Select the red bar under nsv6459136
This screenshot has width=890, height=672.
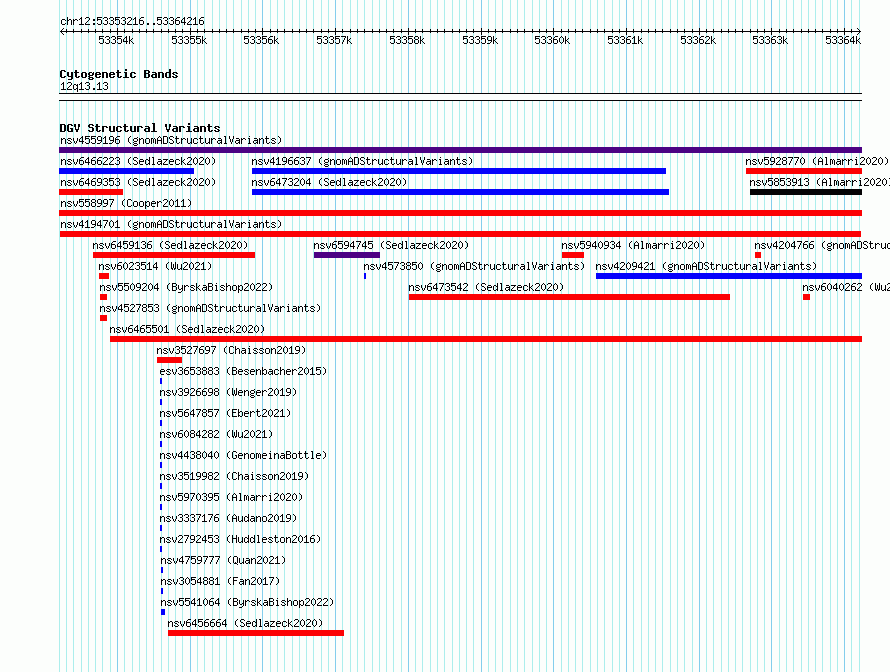(x=174, y=255)
